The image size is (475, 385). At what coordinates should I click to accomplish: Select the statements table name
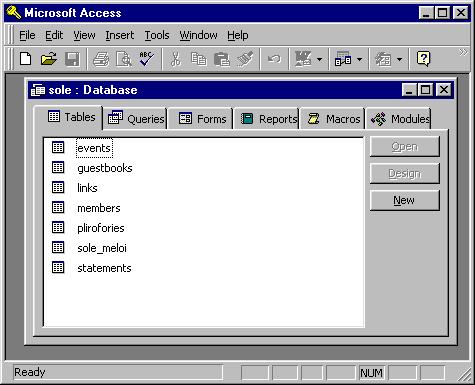104,268
